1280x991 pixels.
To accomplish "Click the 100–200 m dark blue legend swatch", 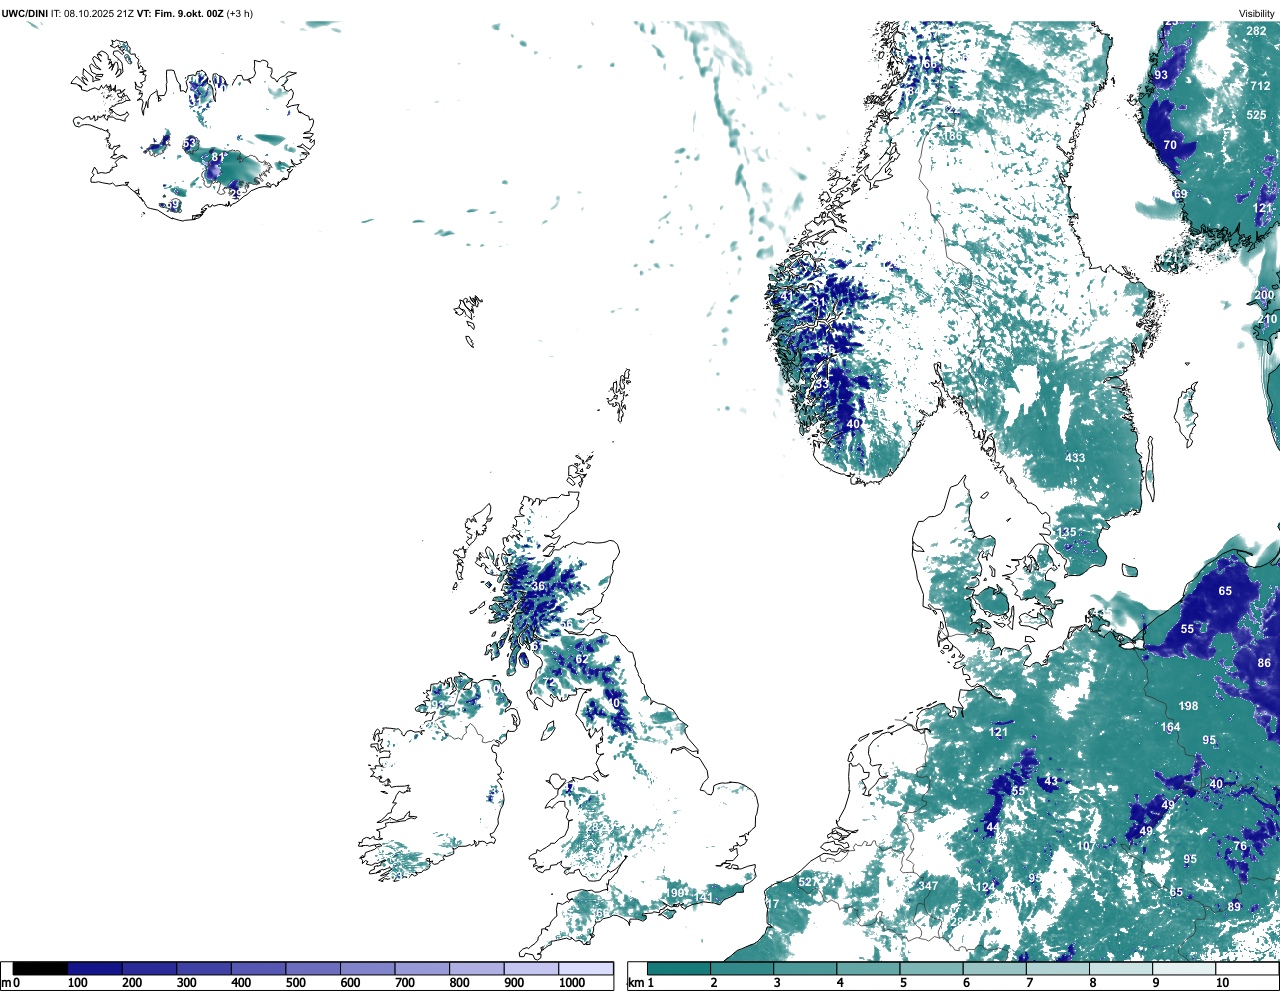I will click(x=95, y=968).
